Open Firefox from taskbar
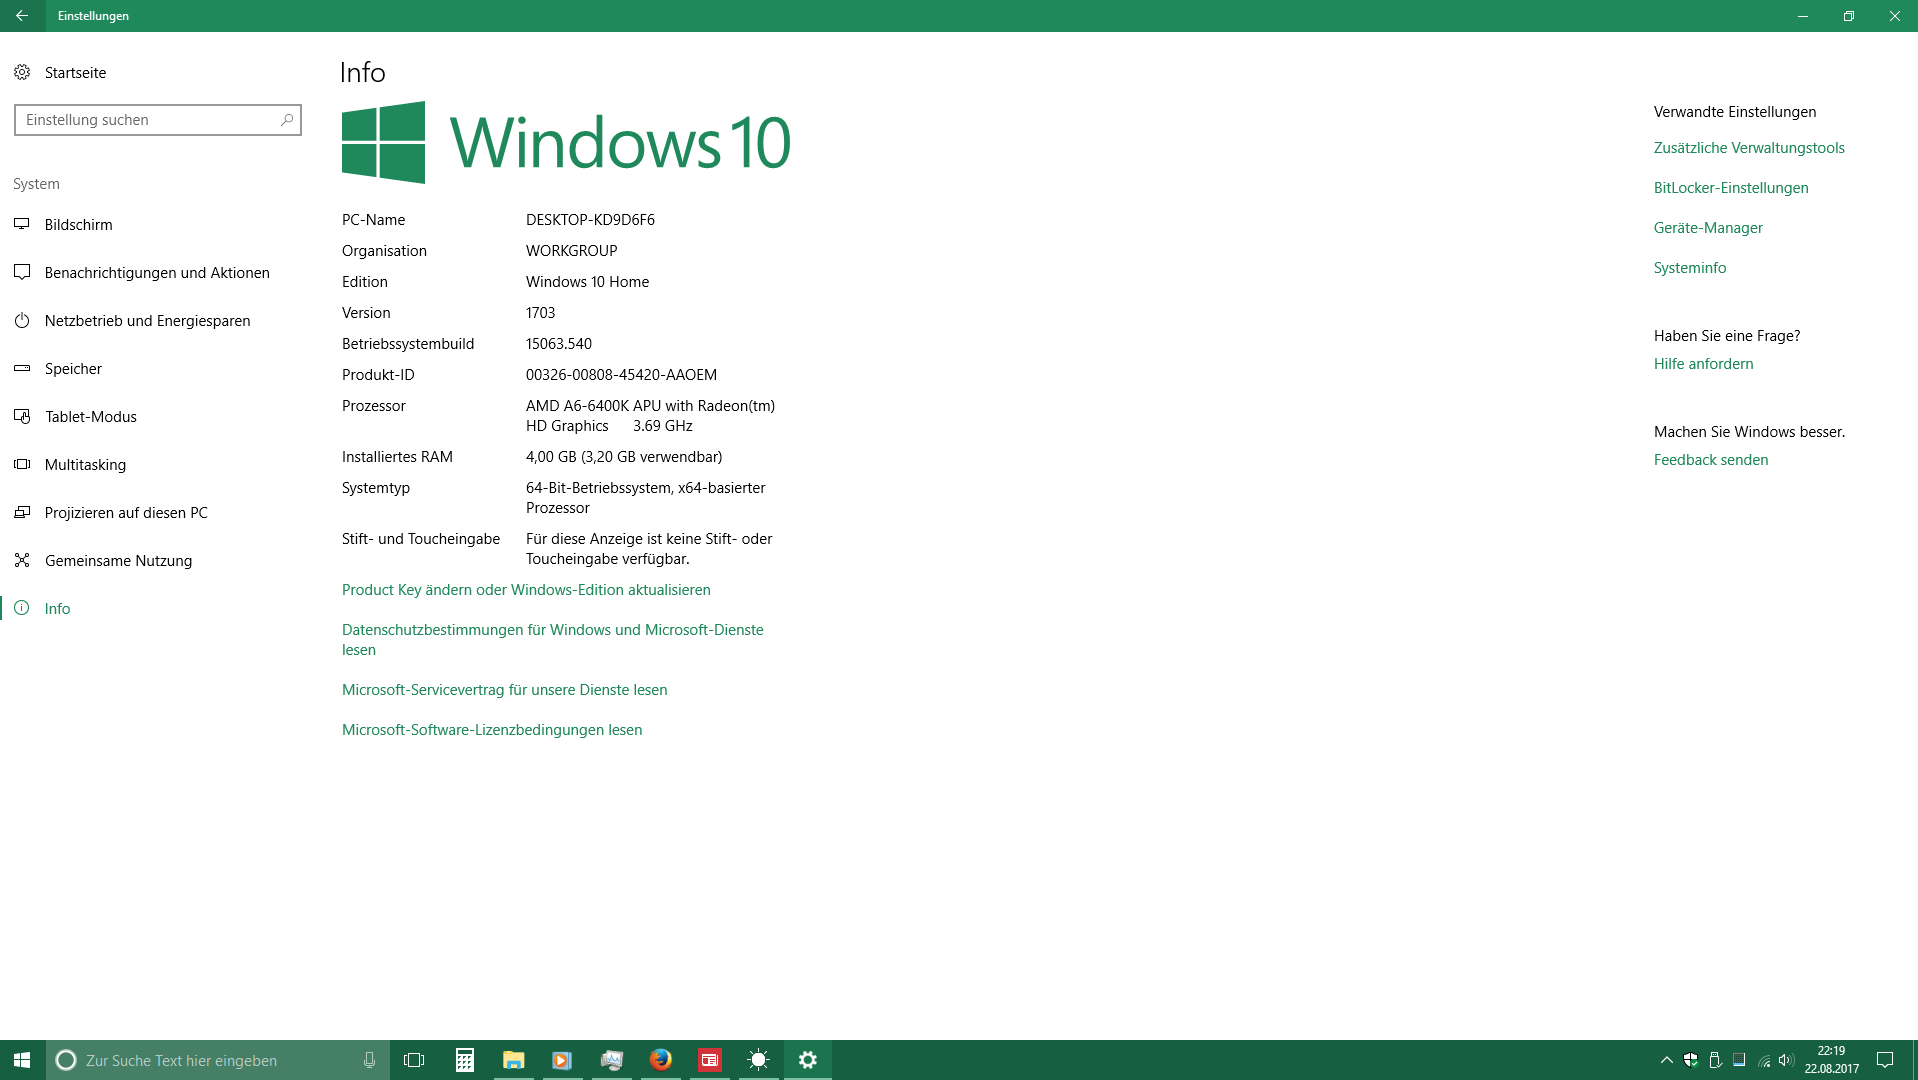Viewport: 1918px width, 1080px height. tap(661, 1060)
